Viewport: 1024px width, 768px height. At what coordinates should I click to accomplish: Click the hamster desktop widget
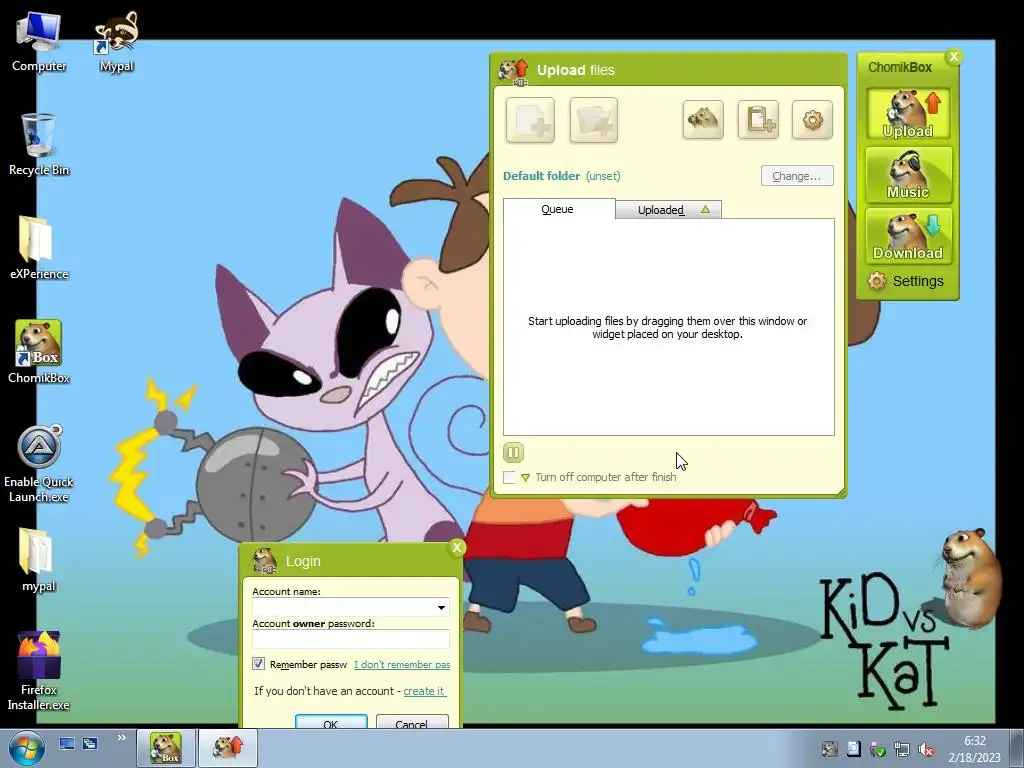point(970,577)
